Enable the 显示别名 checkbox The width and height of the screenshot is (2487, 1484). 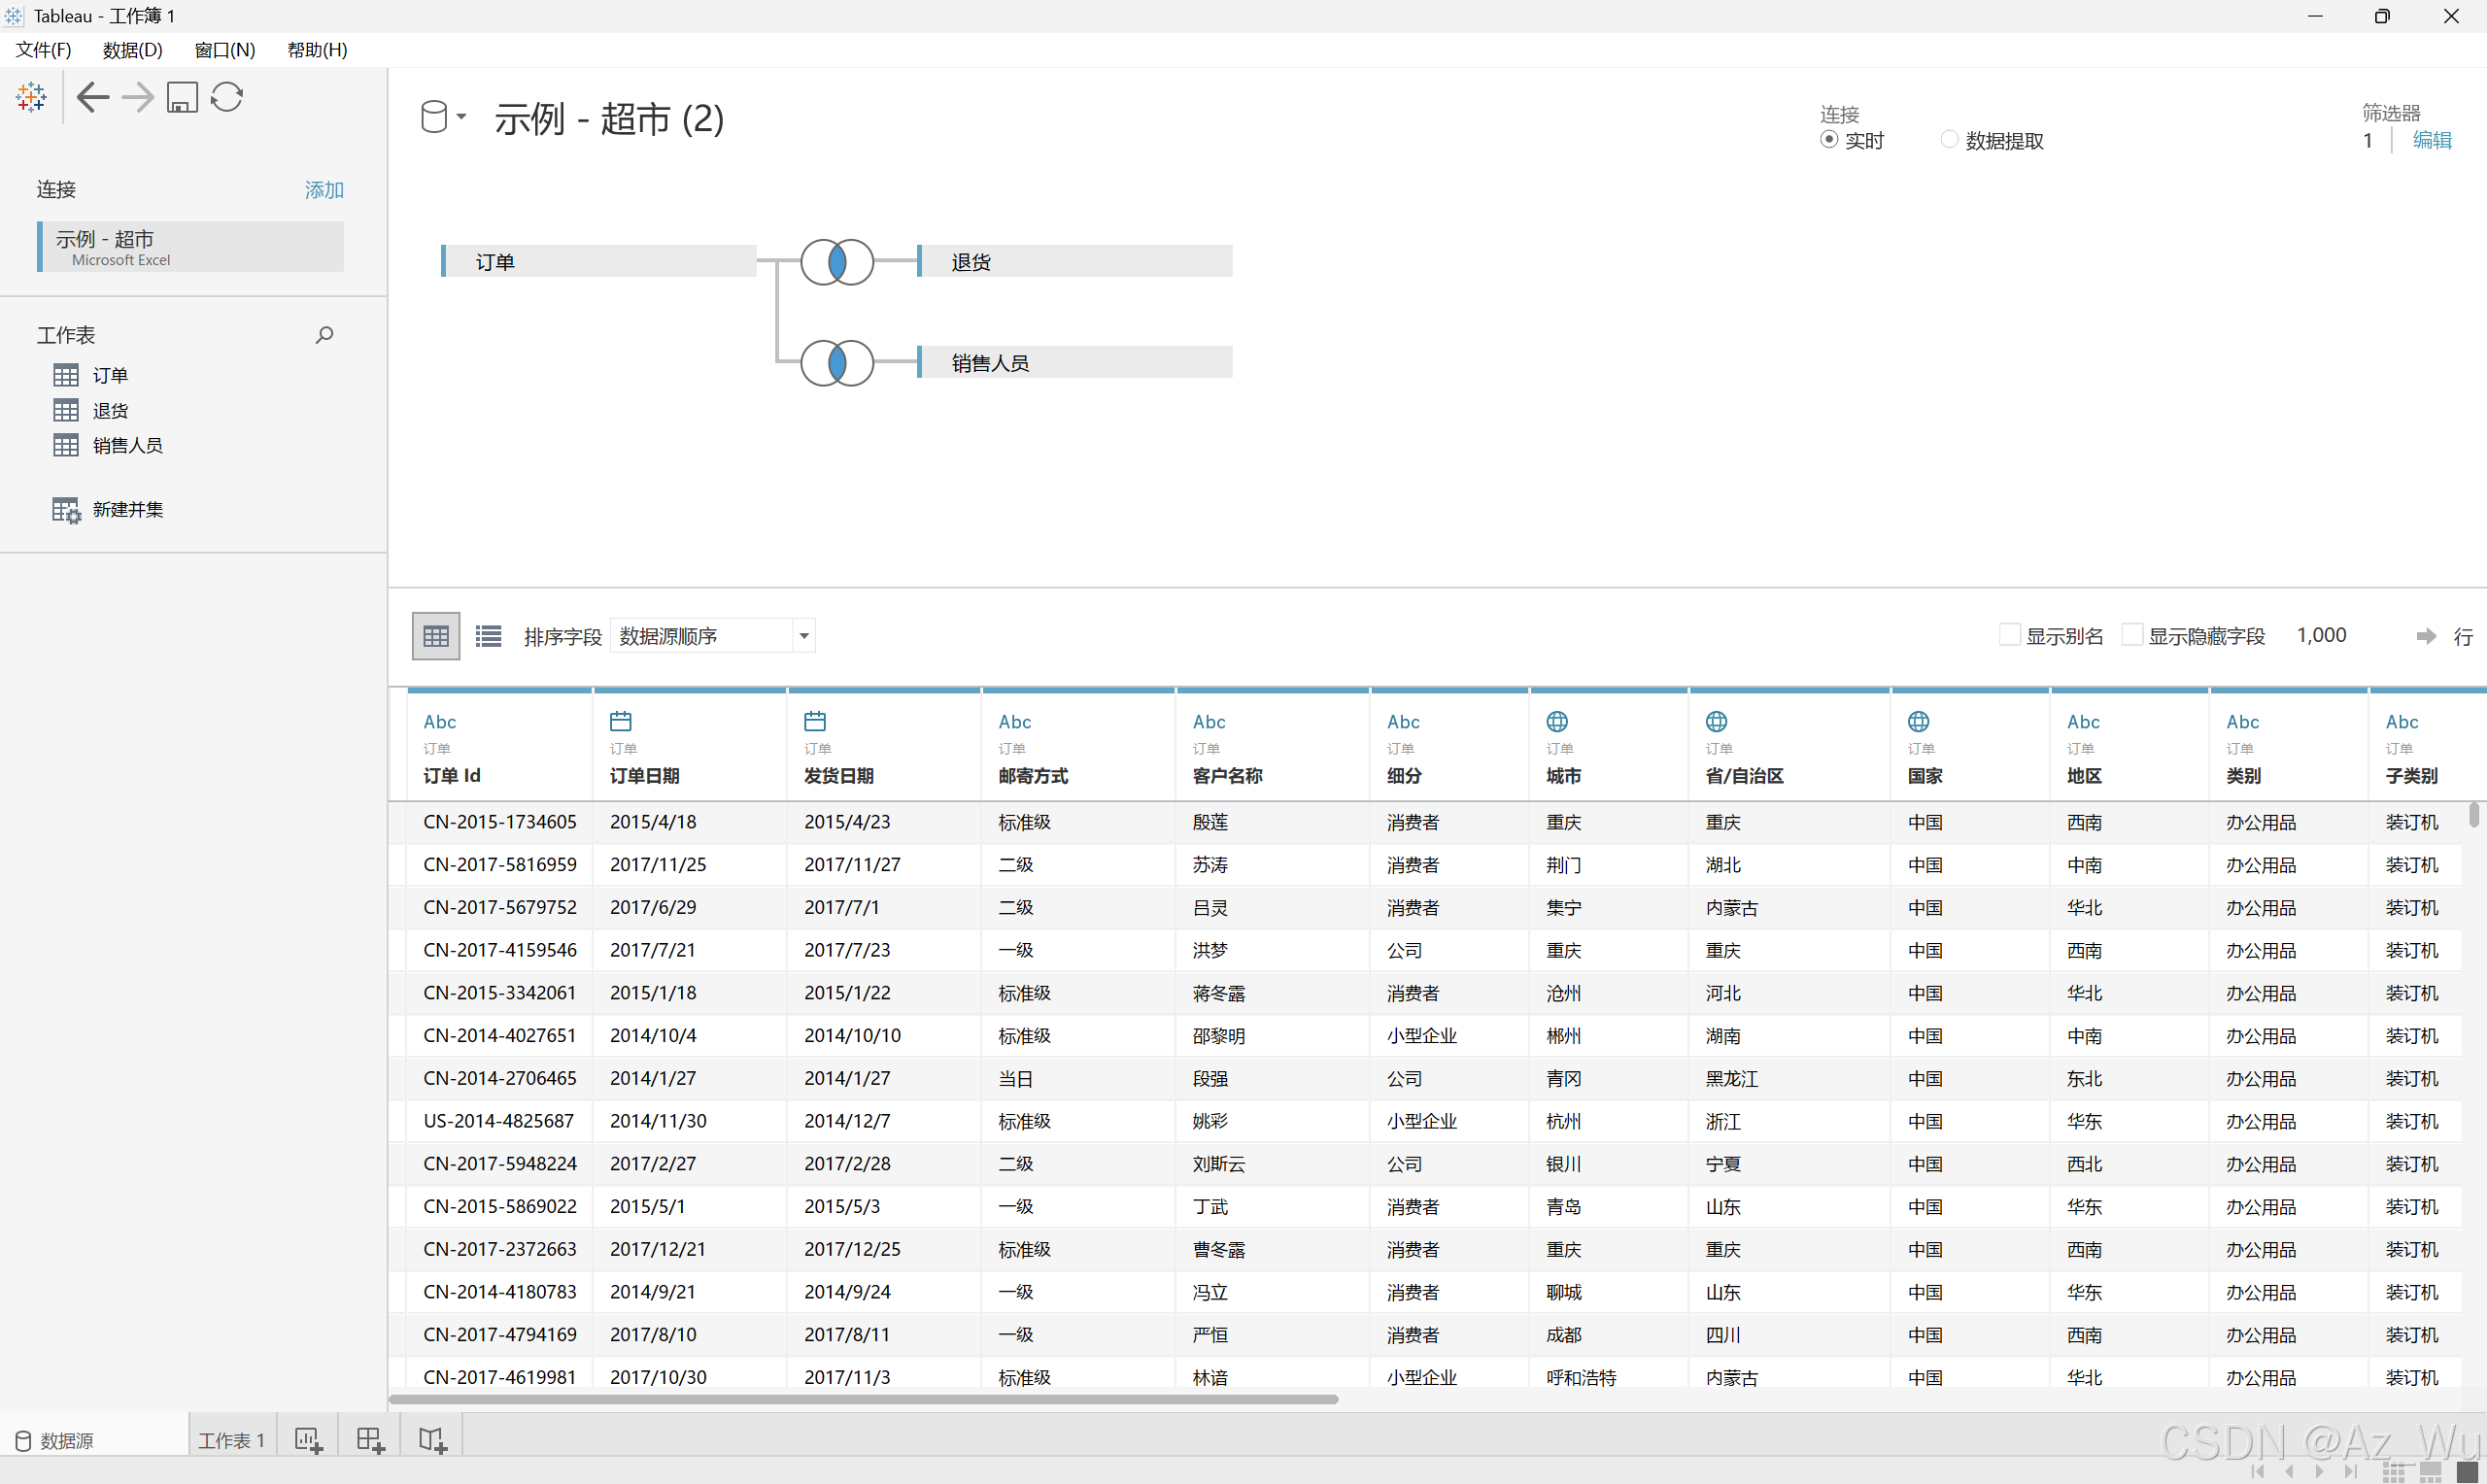pyautogui.click(x=2009, y=635)
